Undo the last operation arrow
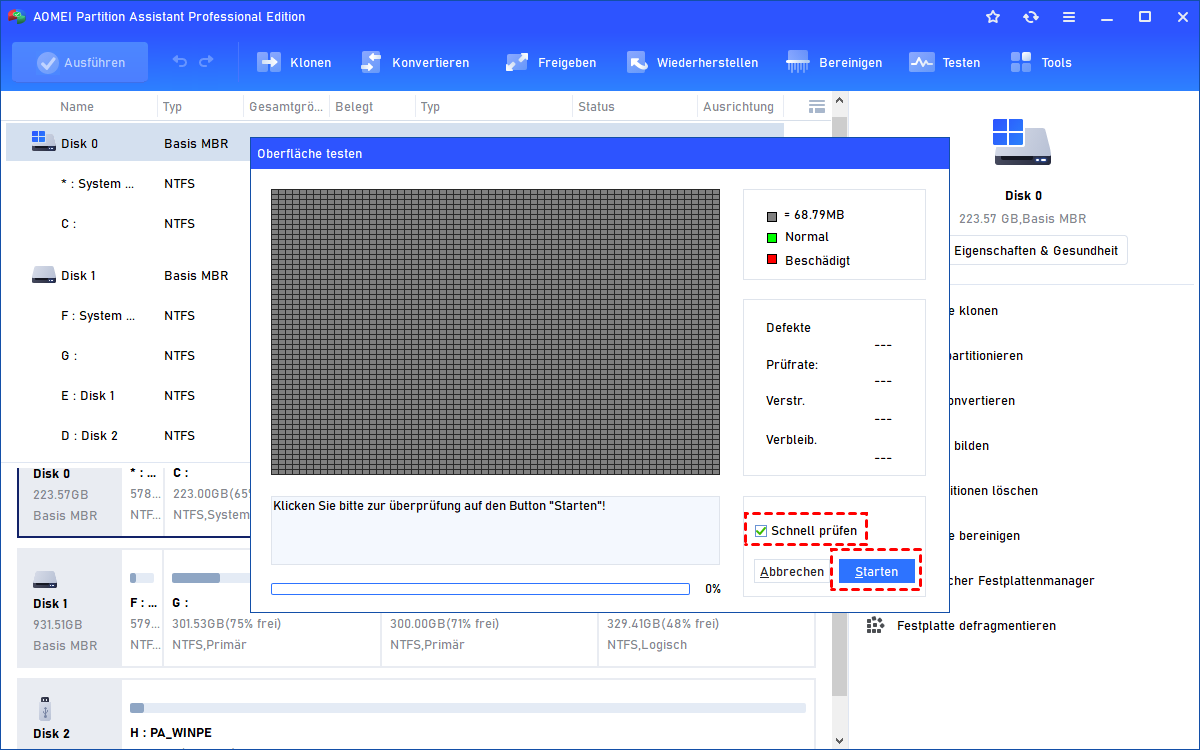The image size is (1200, 750). coord(180,62)
